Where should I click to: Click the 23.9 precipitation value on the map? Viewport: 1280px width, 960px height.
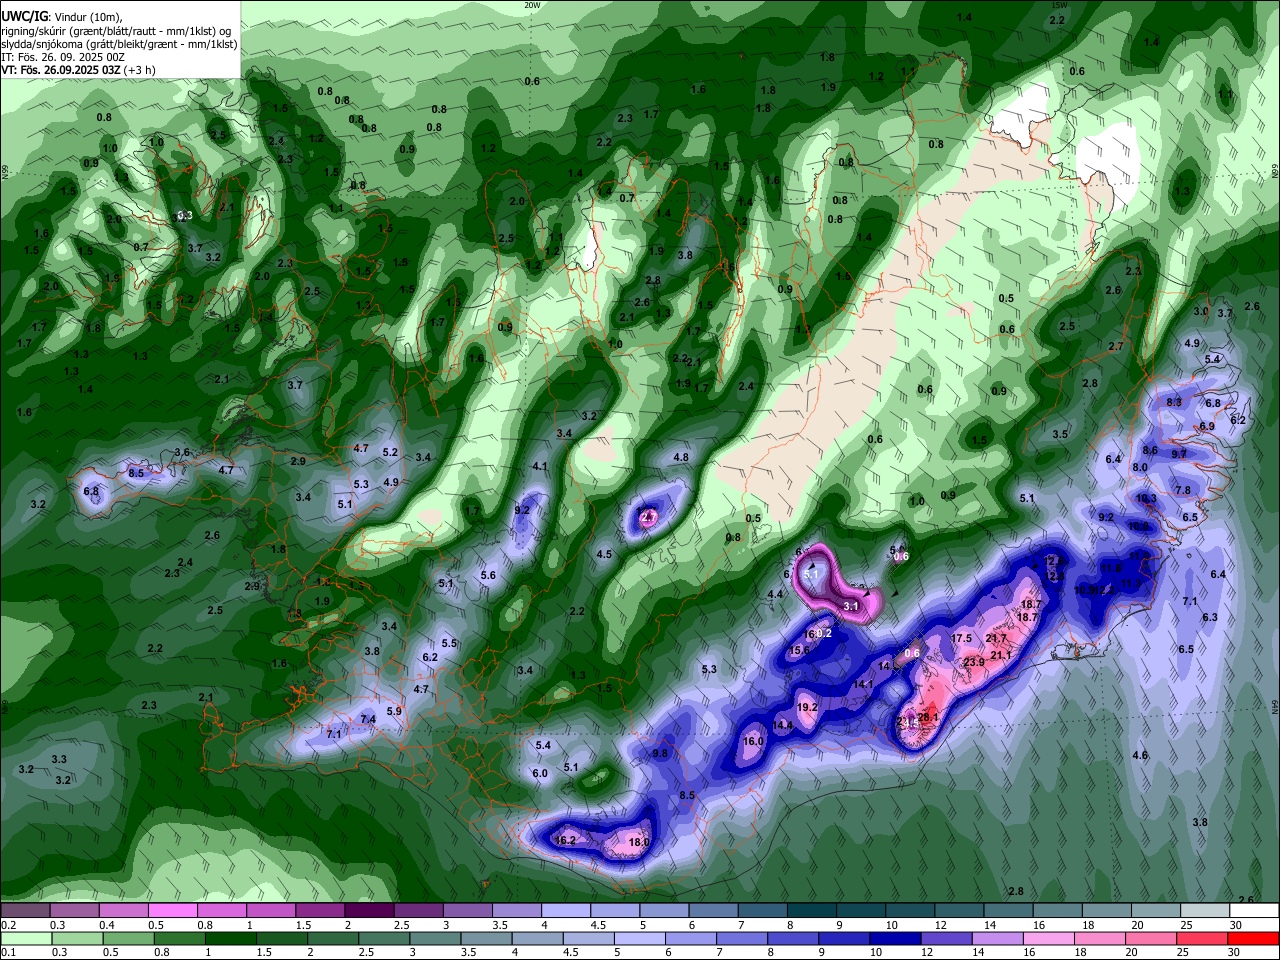(x=974, y=662)
